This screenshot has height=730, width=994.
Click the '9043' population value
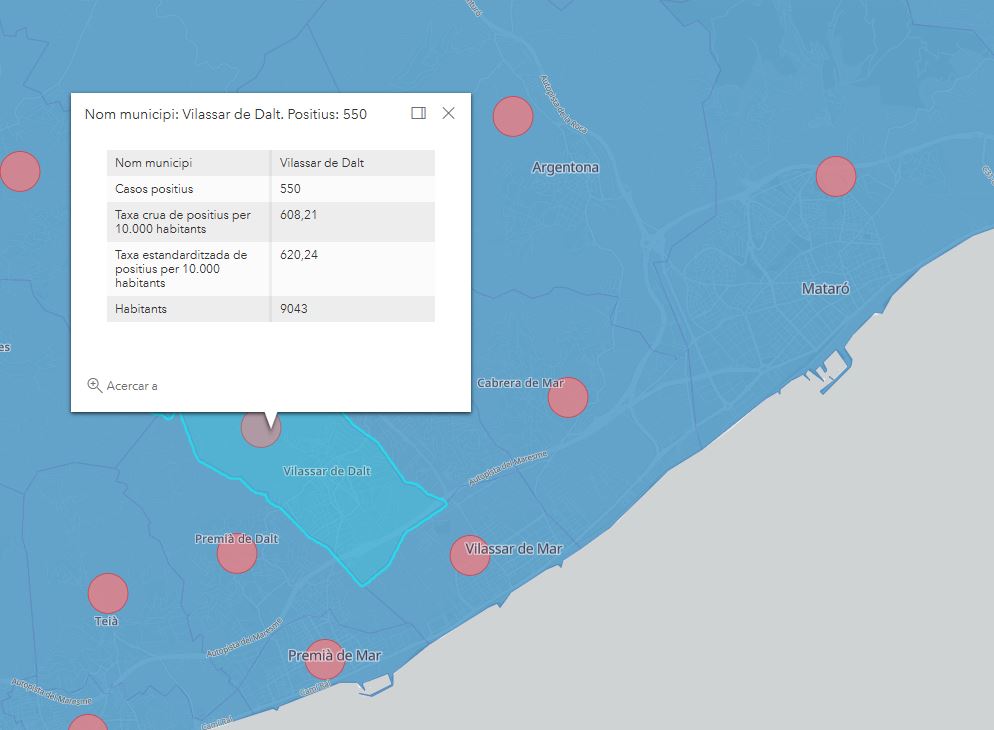(x=294, y=309)
